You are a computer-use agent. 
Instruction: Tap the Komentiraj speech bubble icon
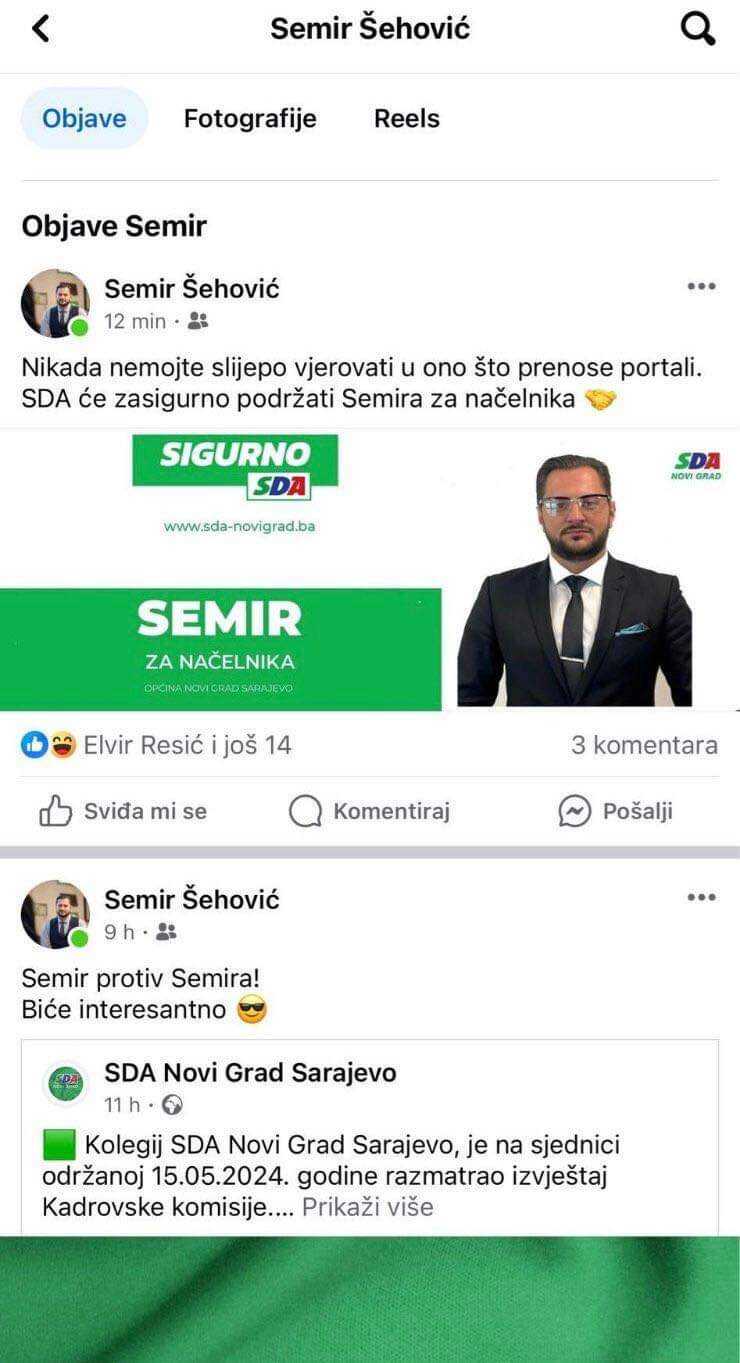point(305,811)
